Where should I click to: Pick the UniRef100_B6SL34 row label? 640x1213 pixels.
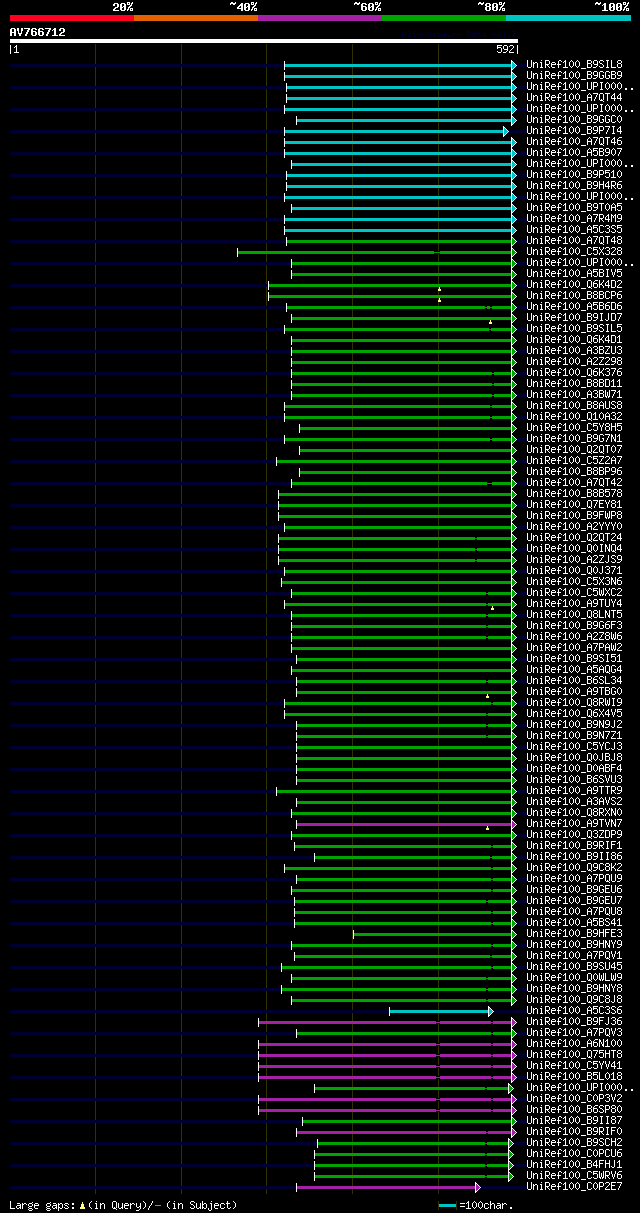coord(574,681)
